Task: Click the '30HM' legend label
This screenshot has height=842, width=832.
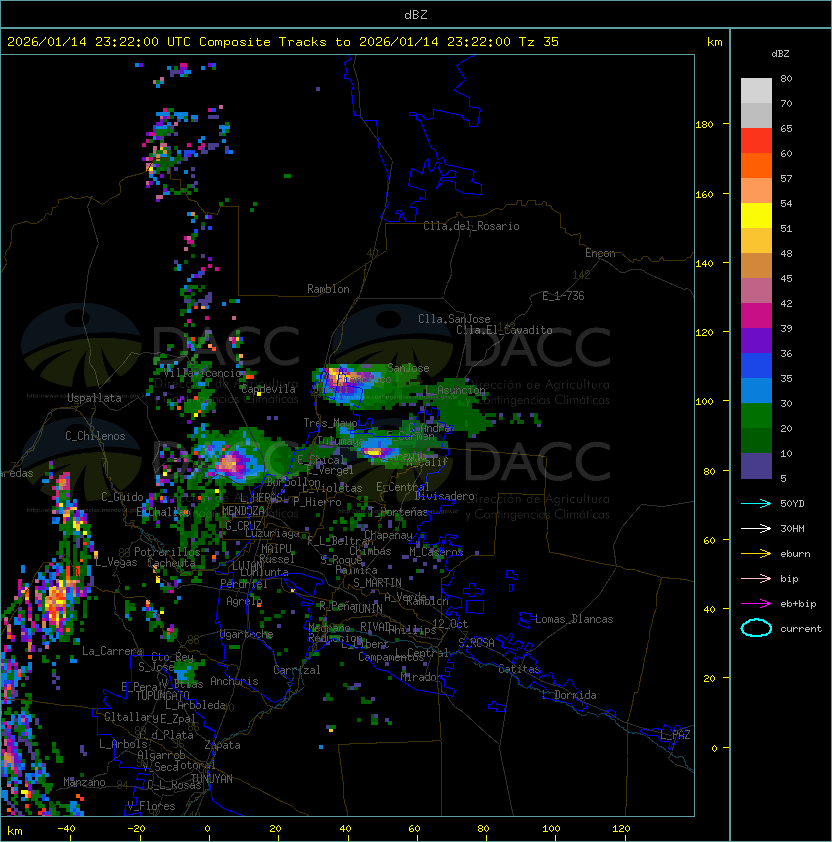Action: tap(792, 529)
